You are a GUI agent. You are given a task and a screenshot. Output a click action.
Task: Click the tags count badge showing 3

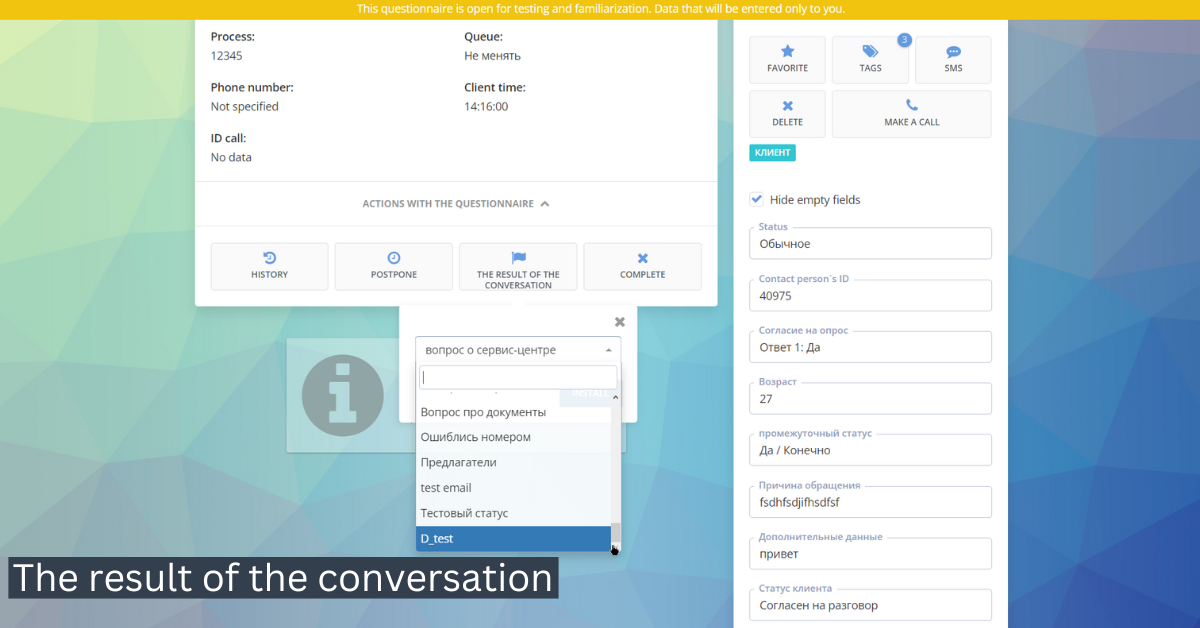click(x=904, y=40)
